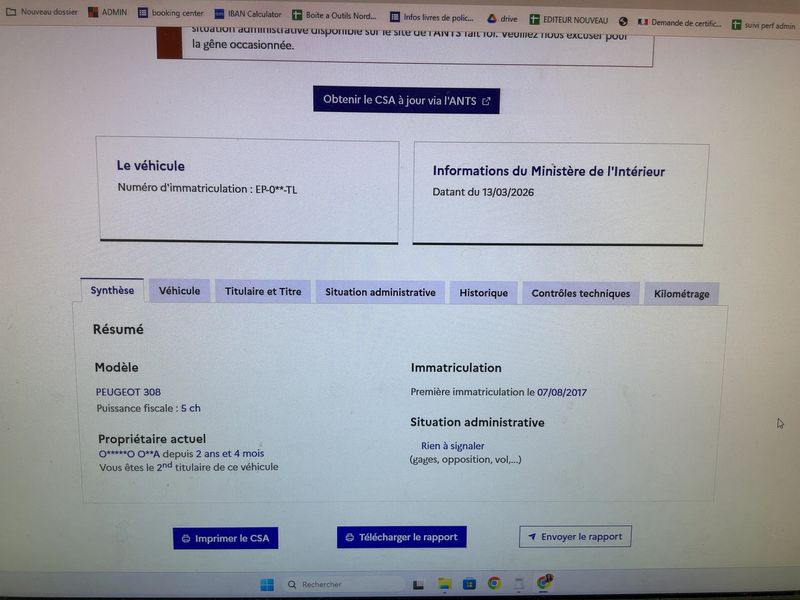Click the grey taskbar icon between the Chrome icons

[x=519, y=584]
